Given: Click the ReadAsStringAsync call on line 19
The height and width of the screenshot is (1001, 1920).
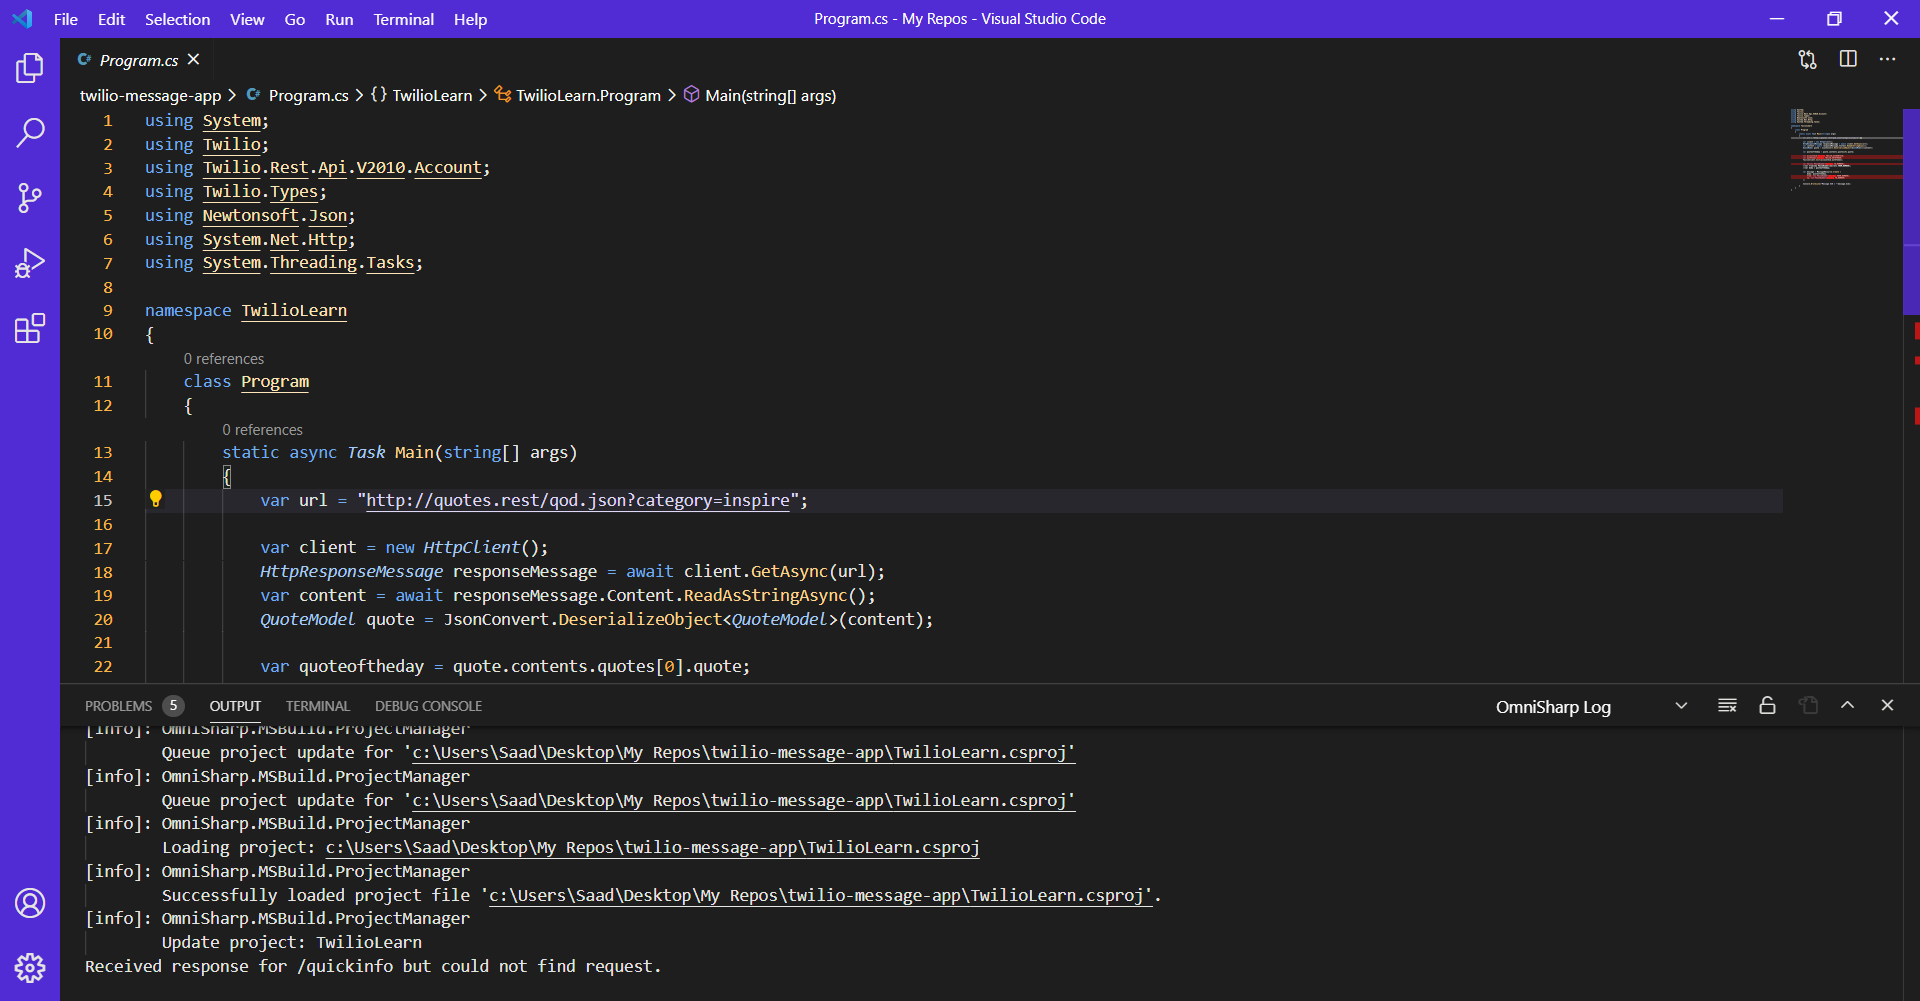Looking at the screenshot, I should click(x=765, y=596).
